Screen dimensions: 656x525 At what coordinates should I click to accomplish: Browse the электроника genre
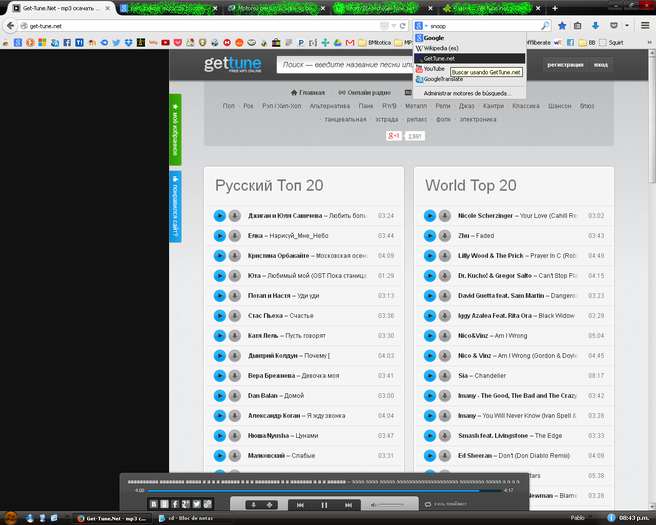click(x=478, y=119)
